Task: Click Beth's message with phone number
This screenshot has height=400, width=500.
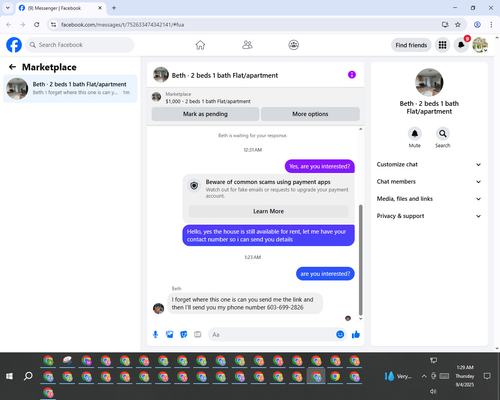Action: pos(245,303)
